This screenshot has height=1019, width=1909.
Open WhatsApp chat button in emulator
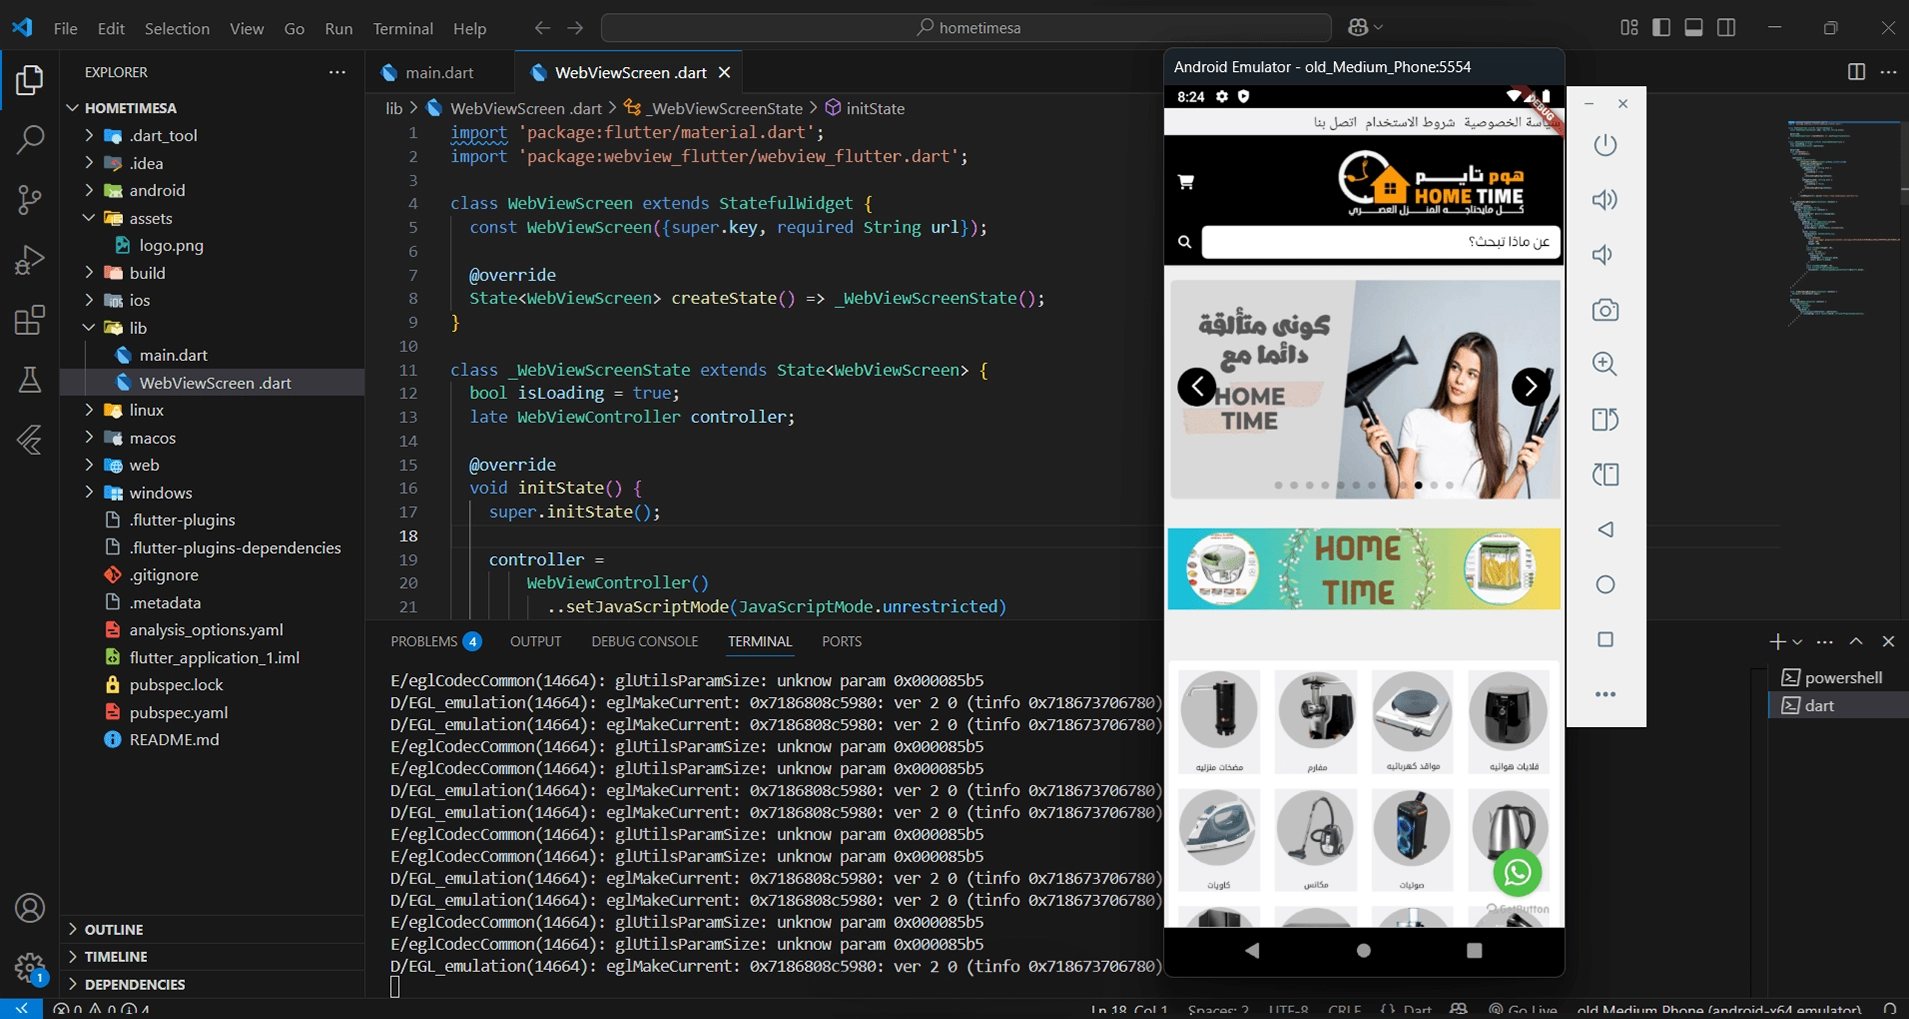[x=1517, y=872]
